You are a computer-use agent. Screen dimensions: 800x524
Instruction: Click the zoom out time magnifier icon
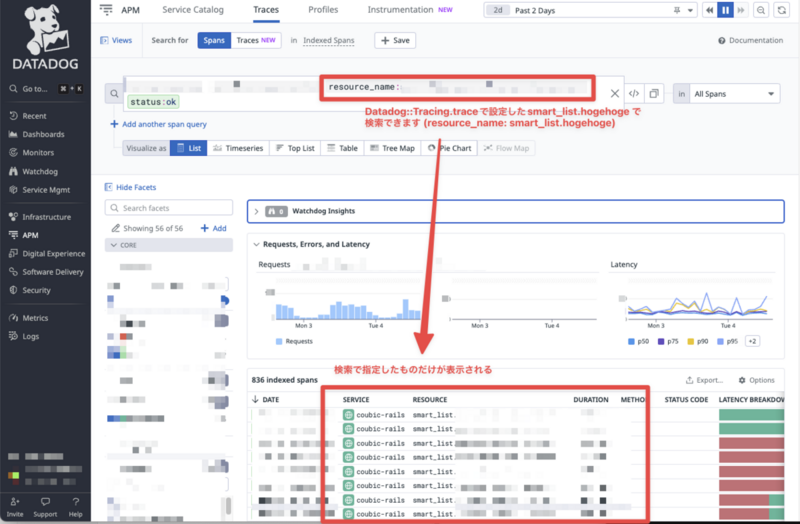coord(761,10)
